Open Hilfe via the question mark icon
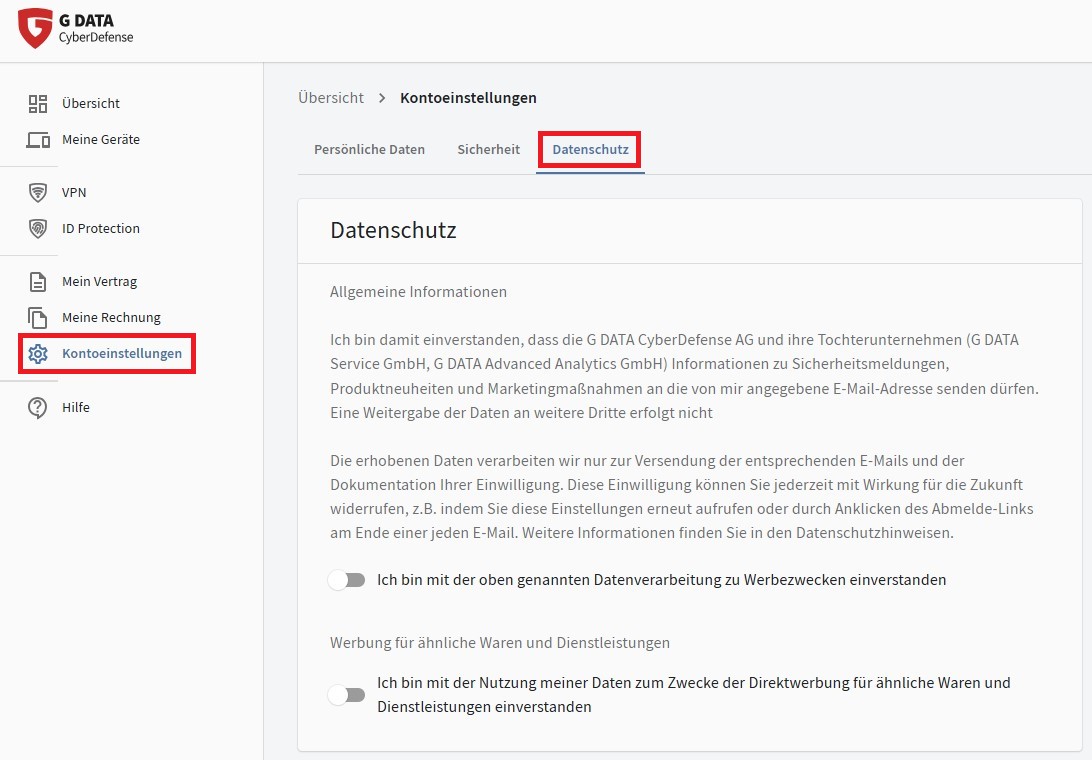This screenshot has width=1092, height=760. pyautogui.click(x=38, y=407)
